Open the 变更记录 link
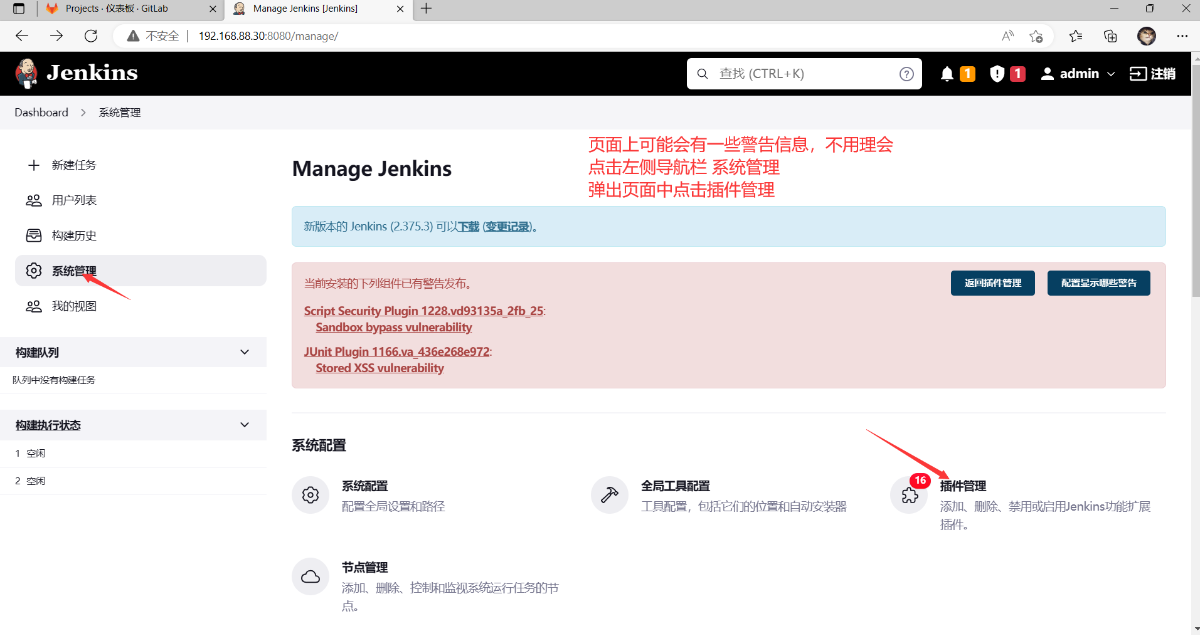This screenshot has width=1200, height=635. coord(507,227)
